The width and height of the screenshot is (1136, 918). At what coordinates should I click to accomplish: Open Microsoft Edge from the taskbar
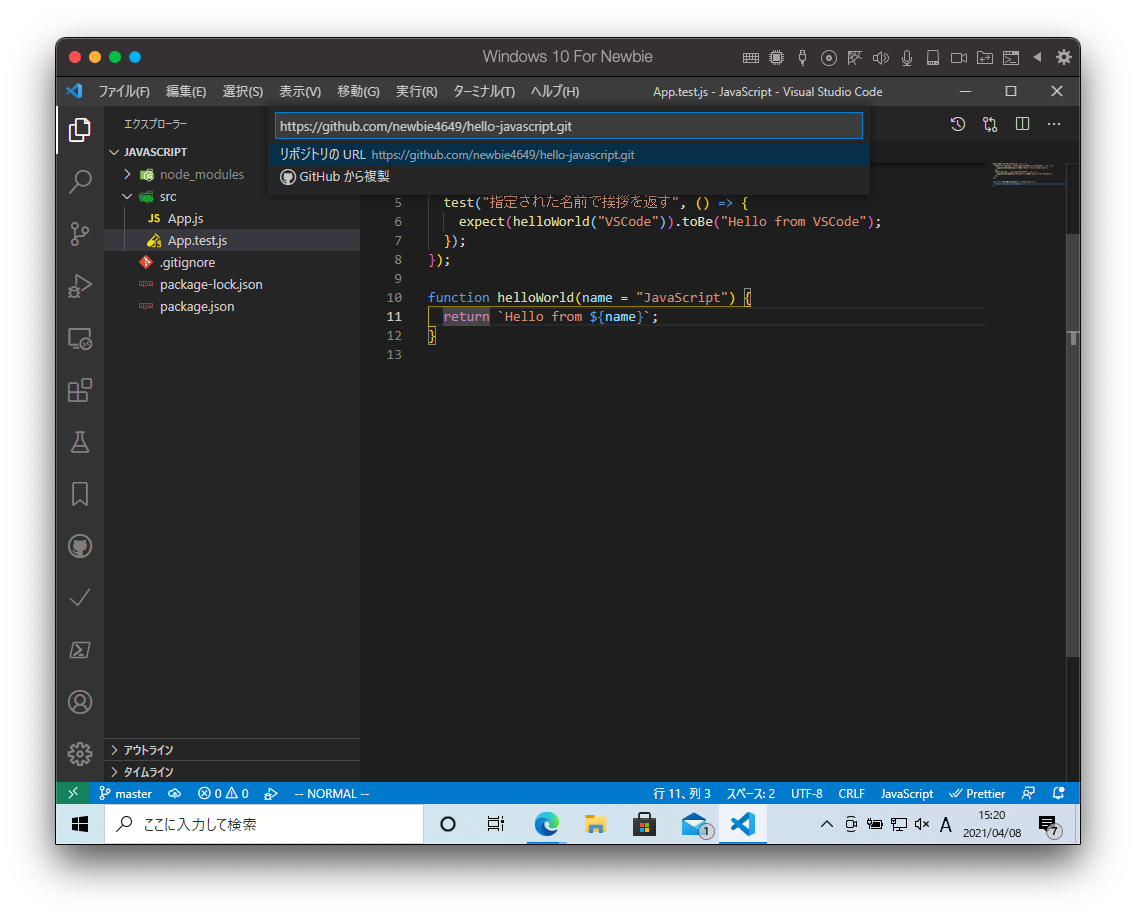point(546,824)
